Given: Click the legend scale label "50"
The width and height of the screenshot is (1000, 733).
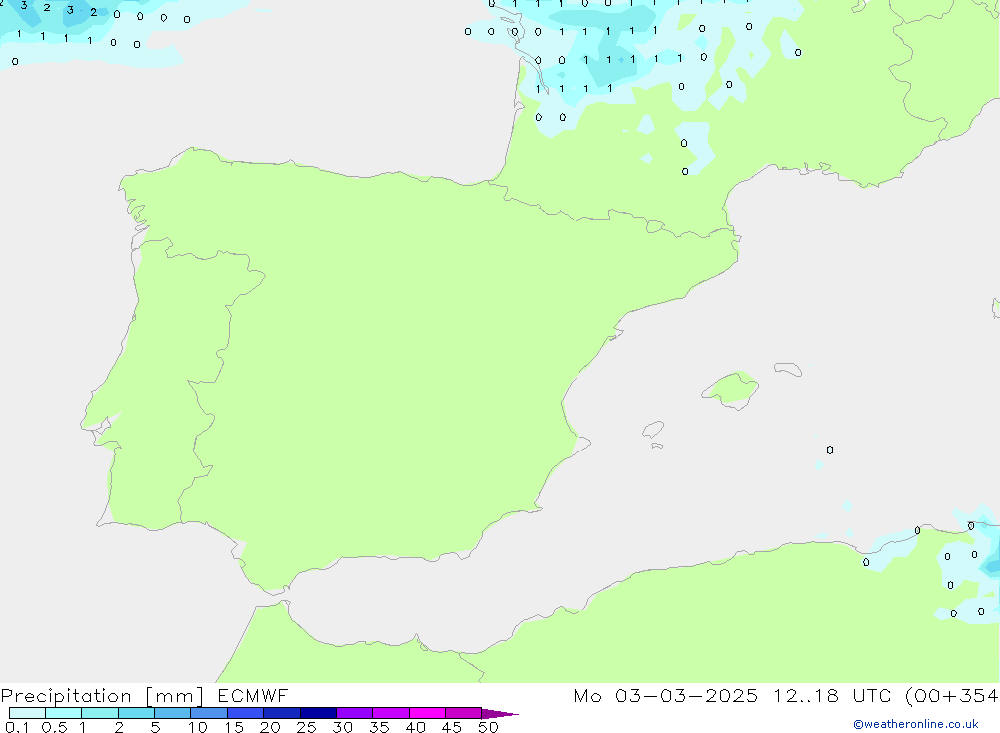Looking at the screenshot, I should pyautogui.click(x=488, y=727).
